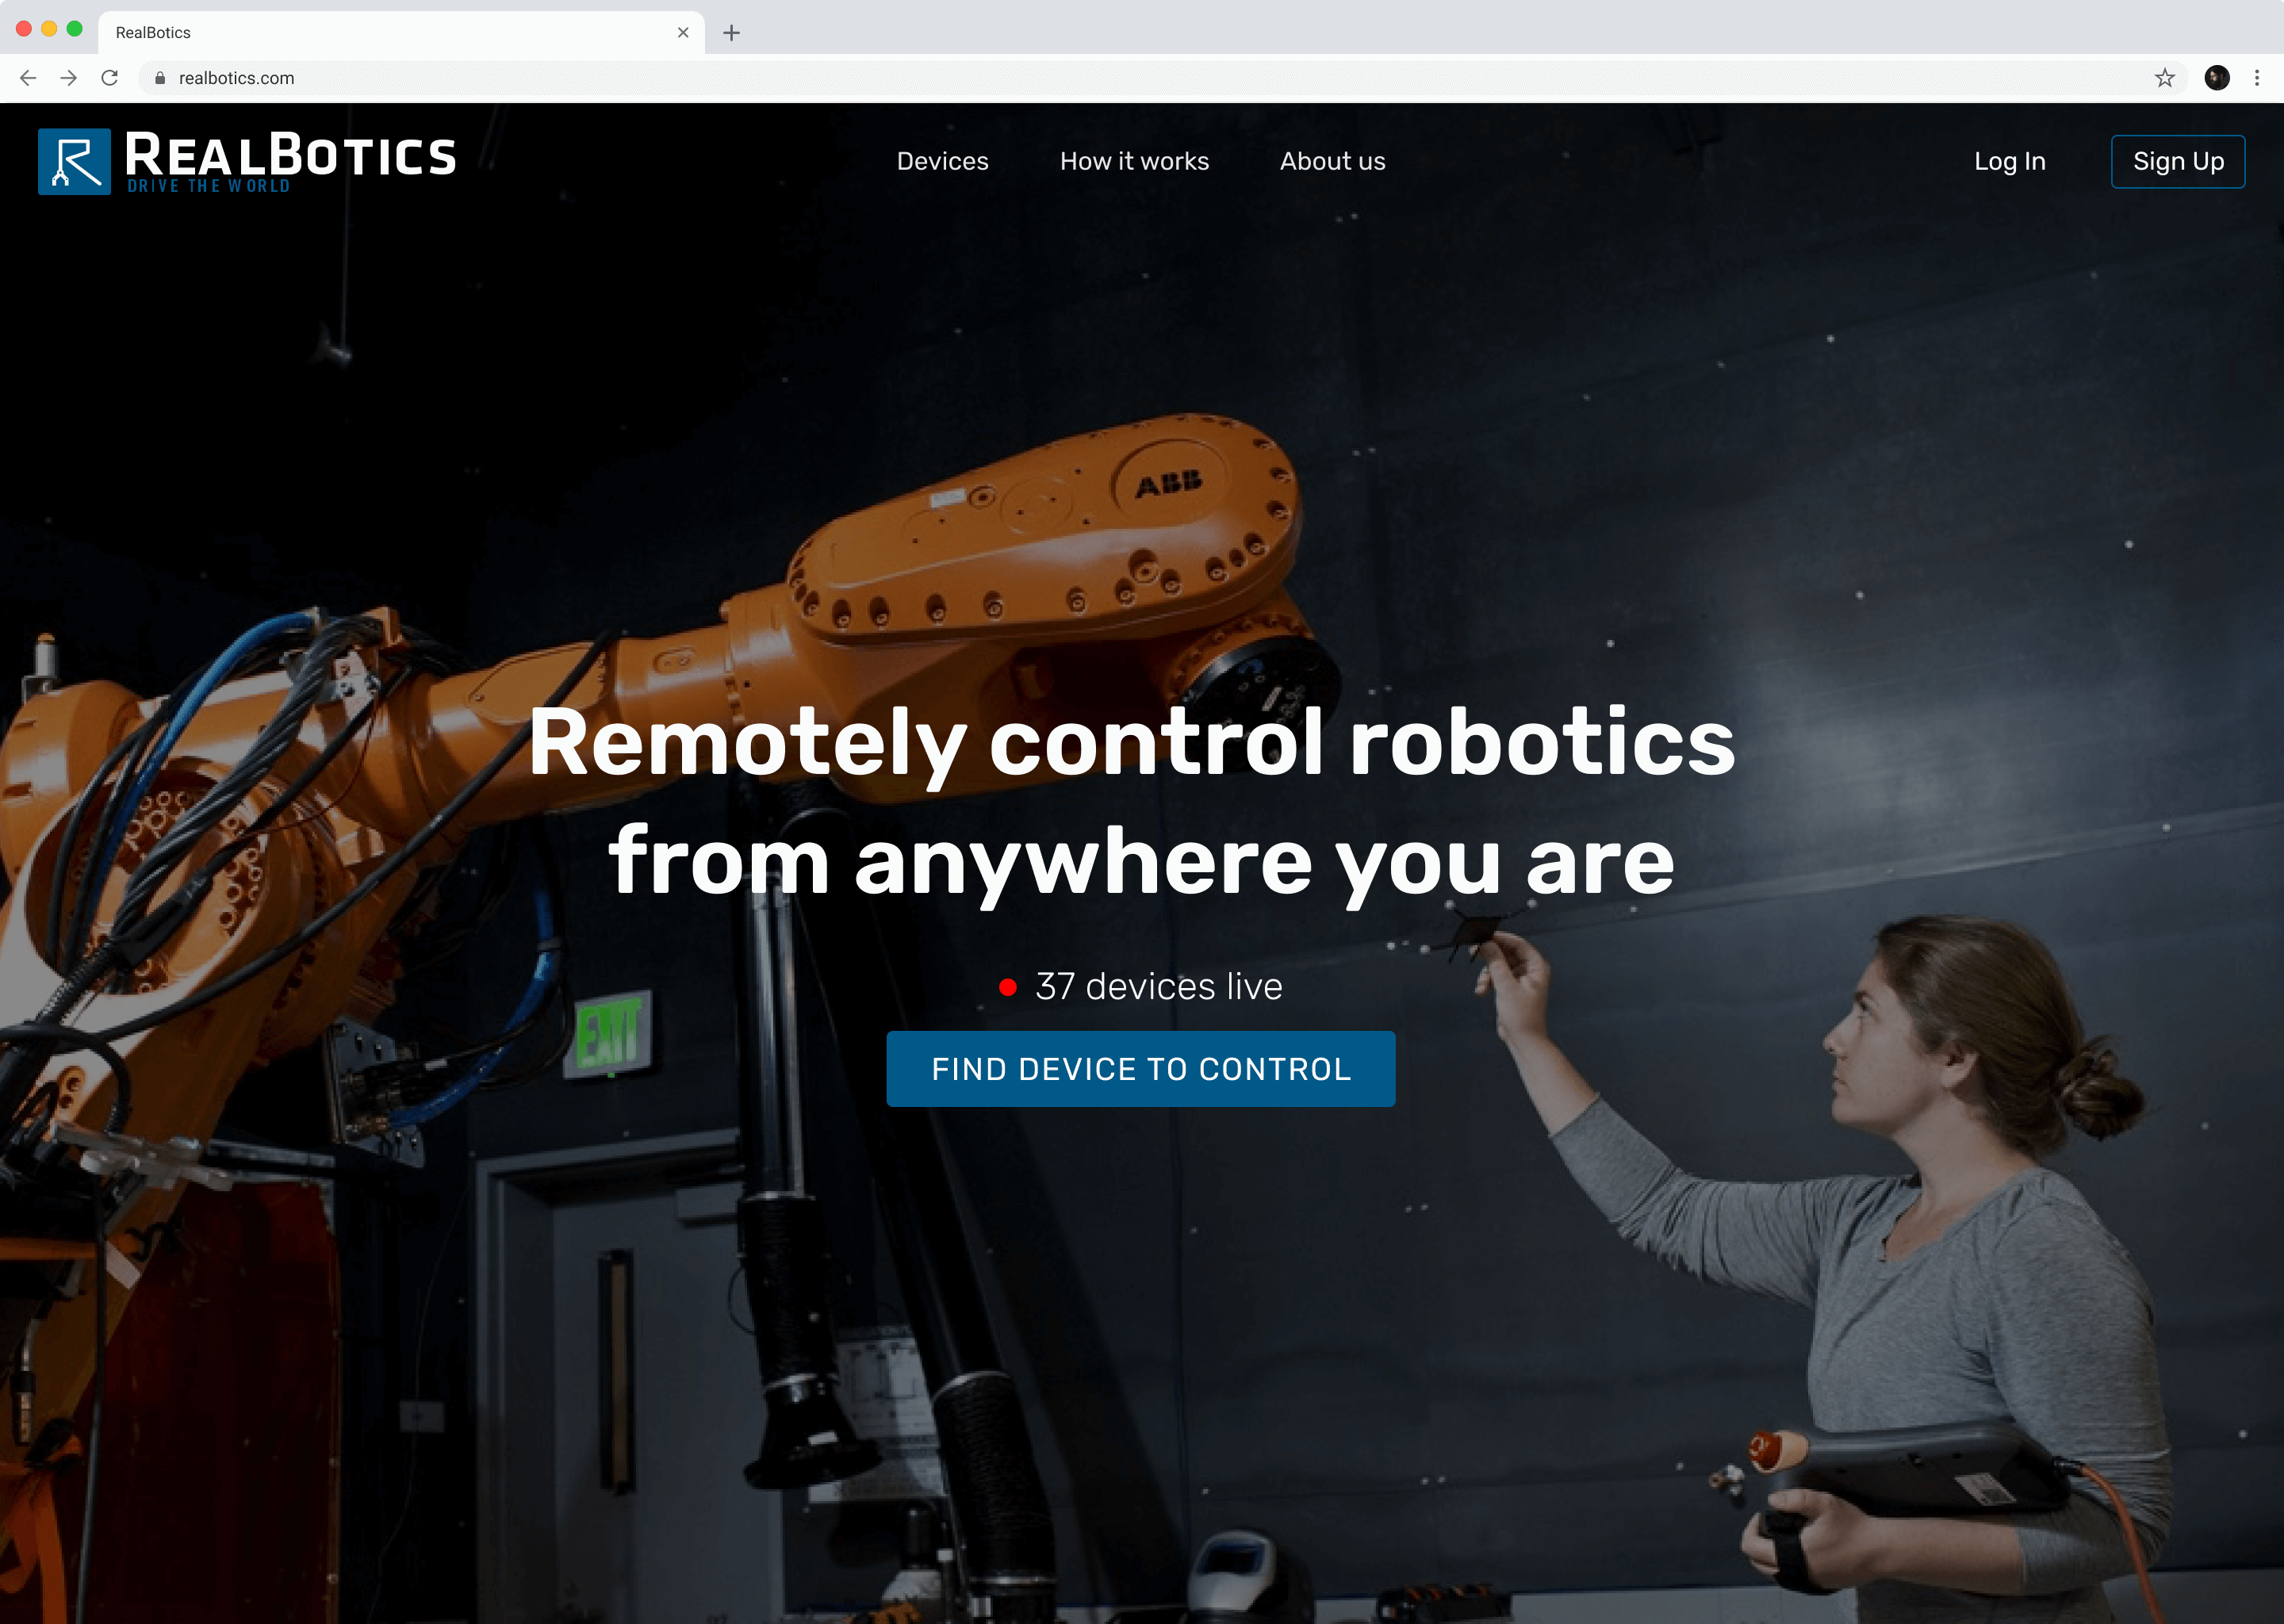Click the browser back arrow
The height and width of the screenshot is (1624, 2284).
(x=28, y=78)
